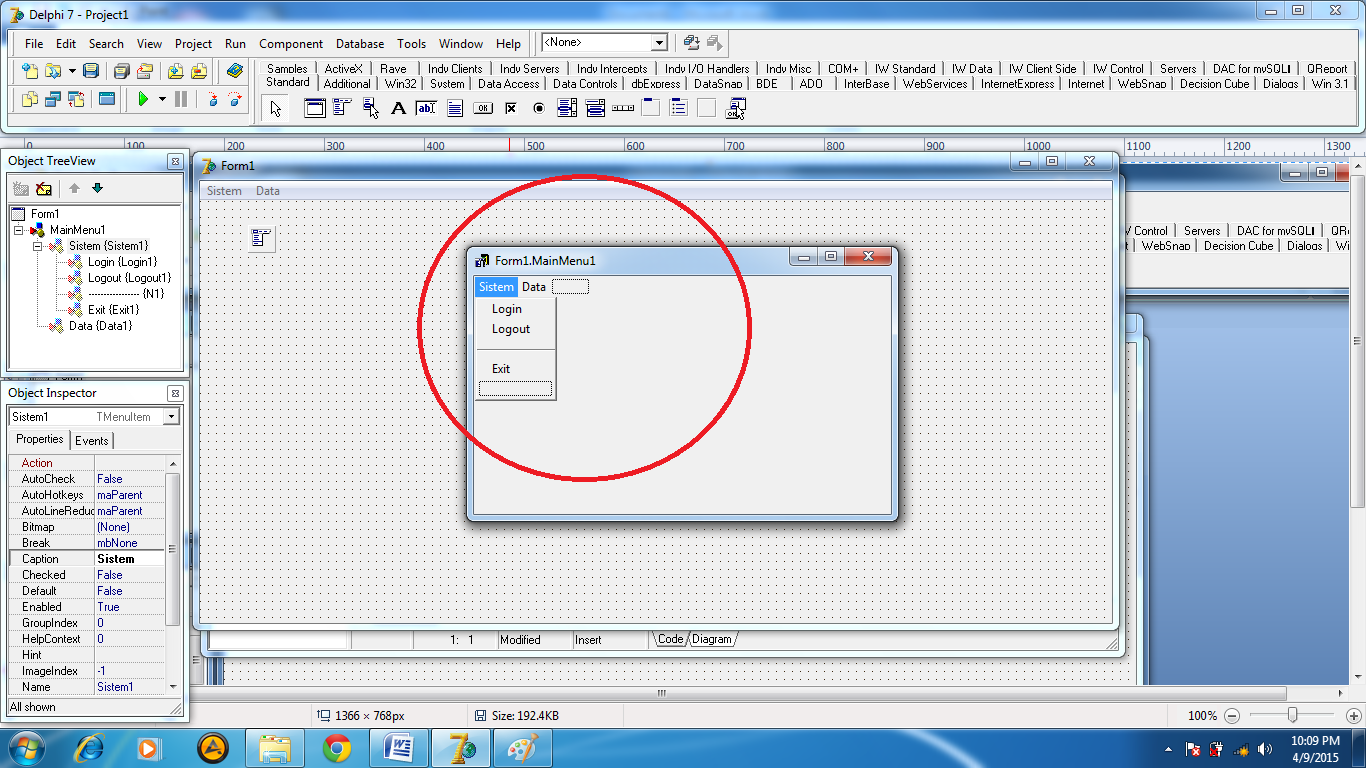Open Google Chrome from taskbar
Image resolution: width=1366 pixels, height=768 pixels.
337,748
